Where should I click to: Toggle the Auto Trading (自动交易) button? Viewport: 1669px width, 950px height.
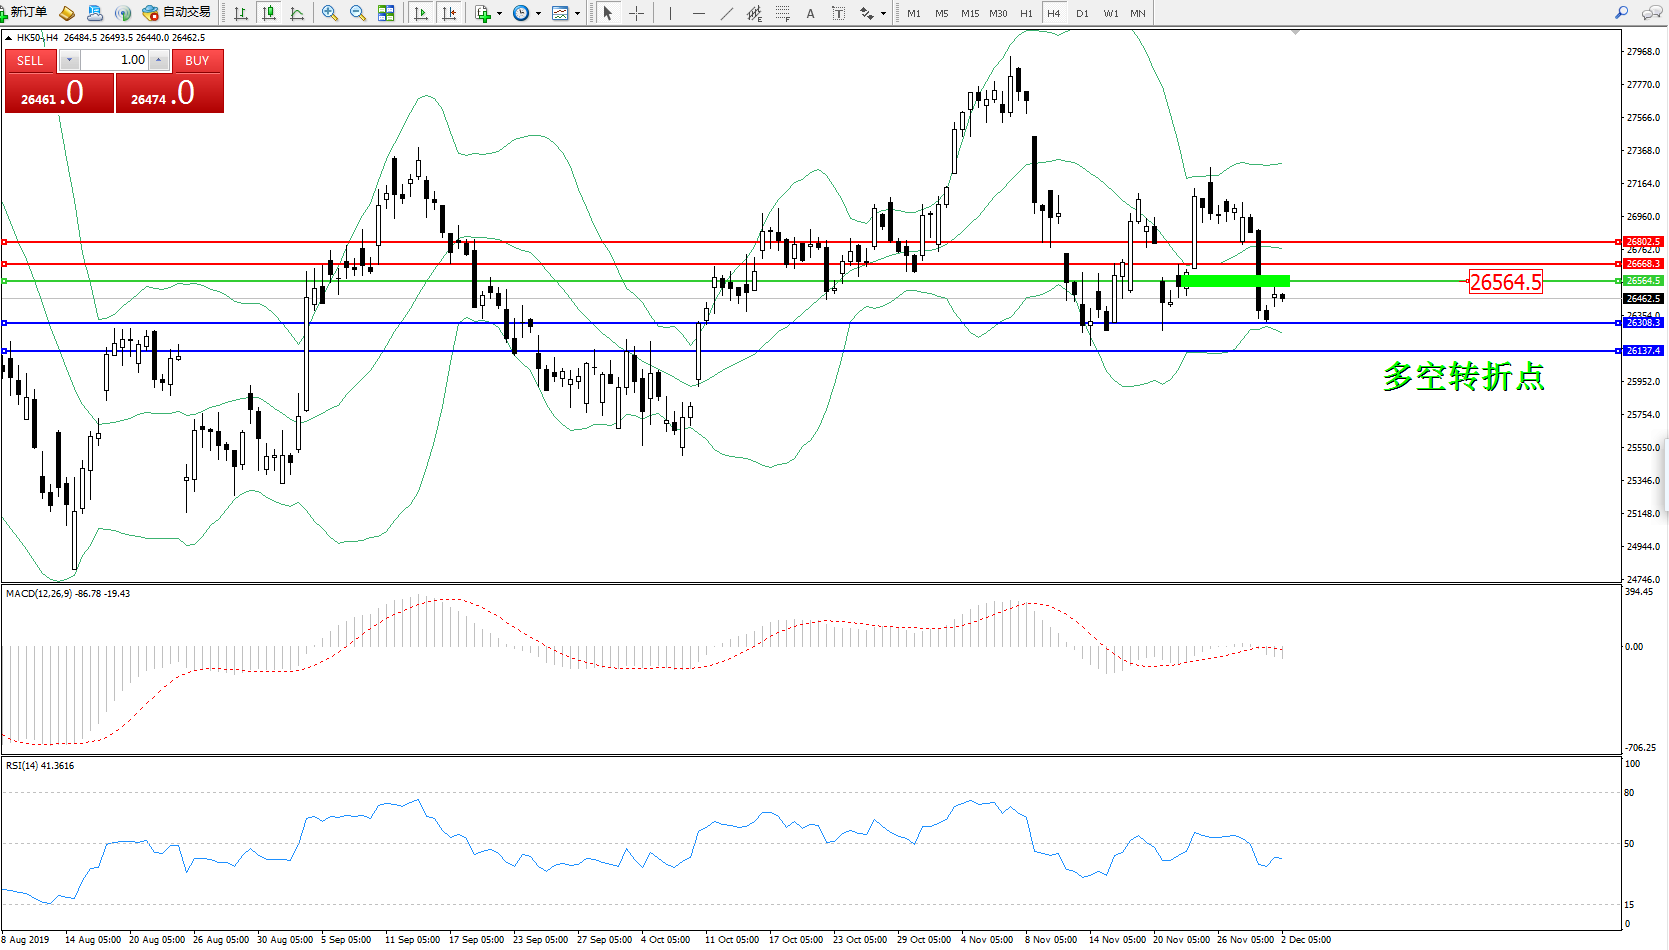[177, 13]
